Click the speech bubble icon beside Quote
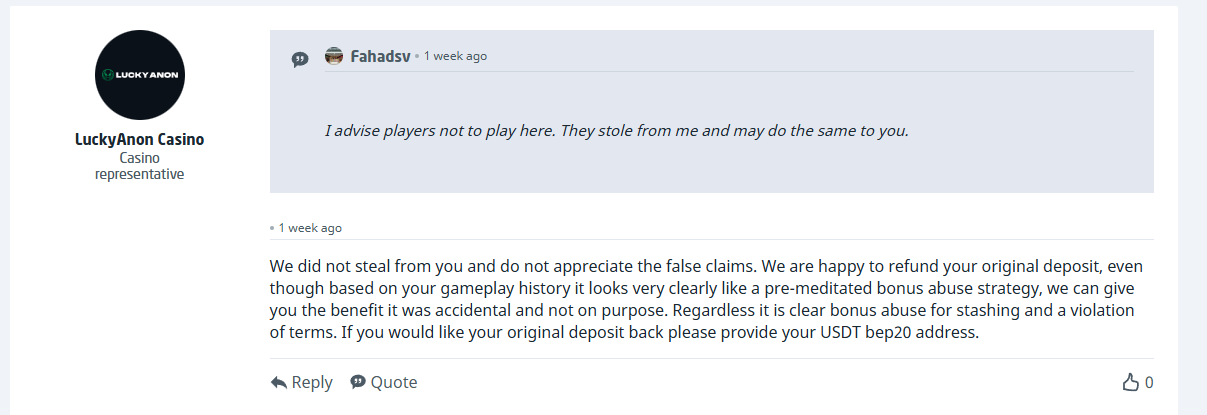The height and width of the screenshot is (415, 1207). click(357, 382)
